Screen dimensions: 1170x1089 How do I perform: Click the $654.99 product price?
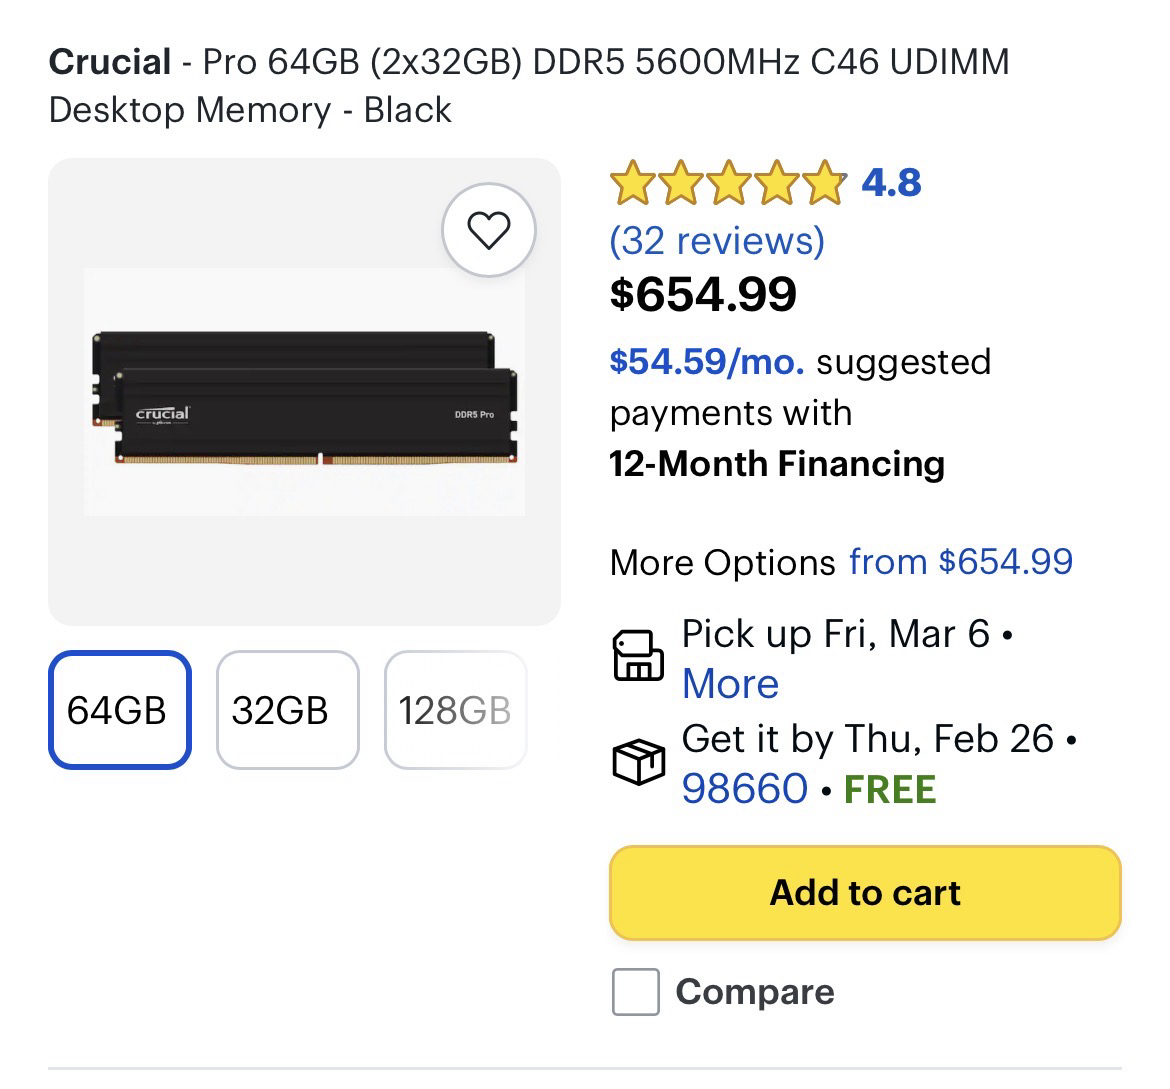pos(703,294)
